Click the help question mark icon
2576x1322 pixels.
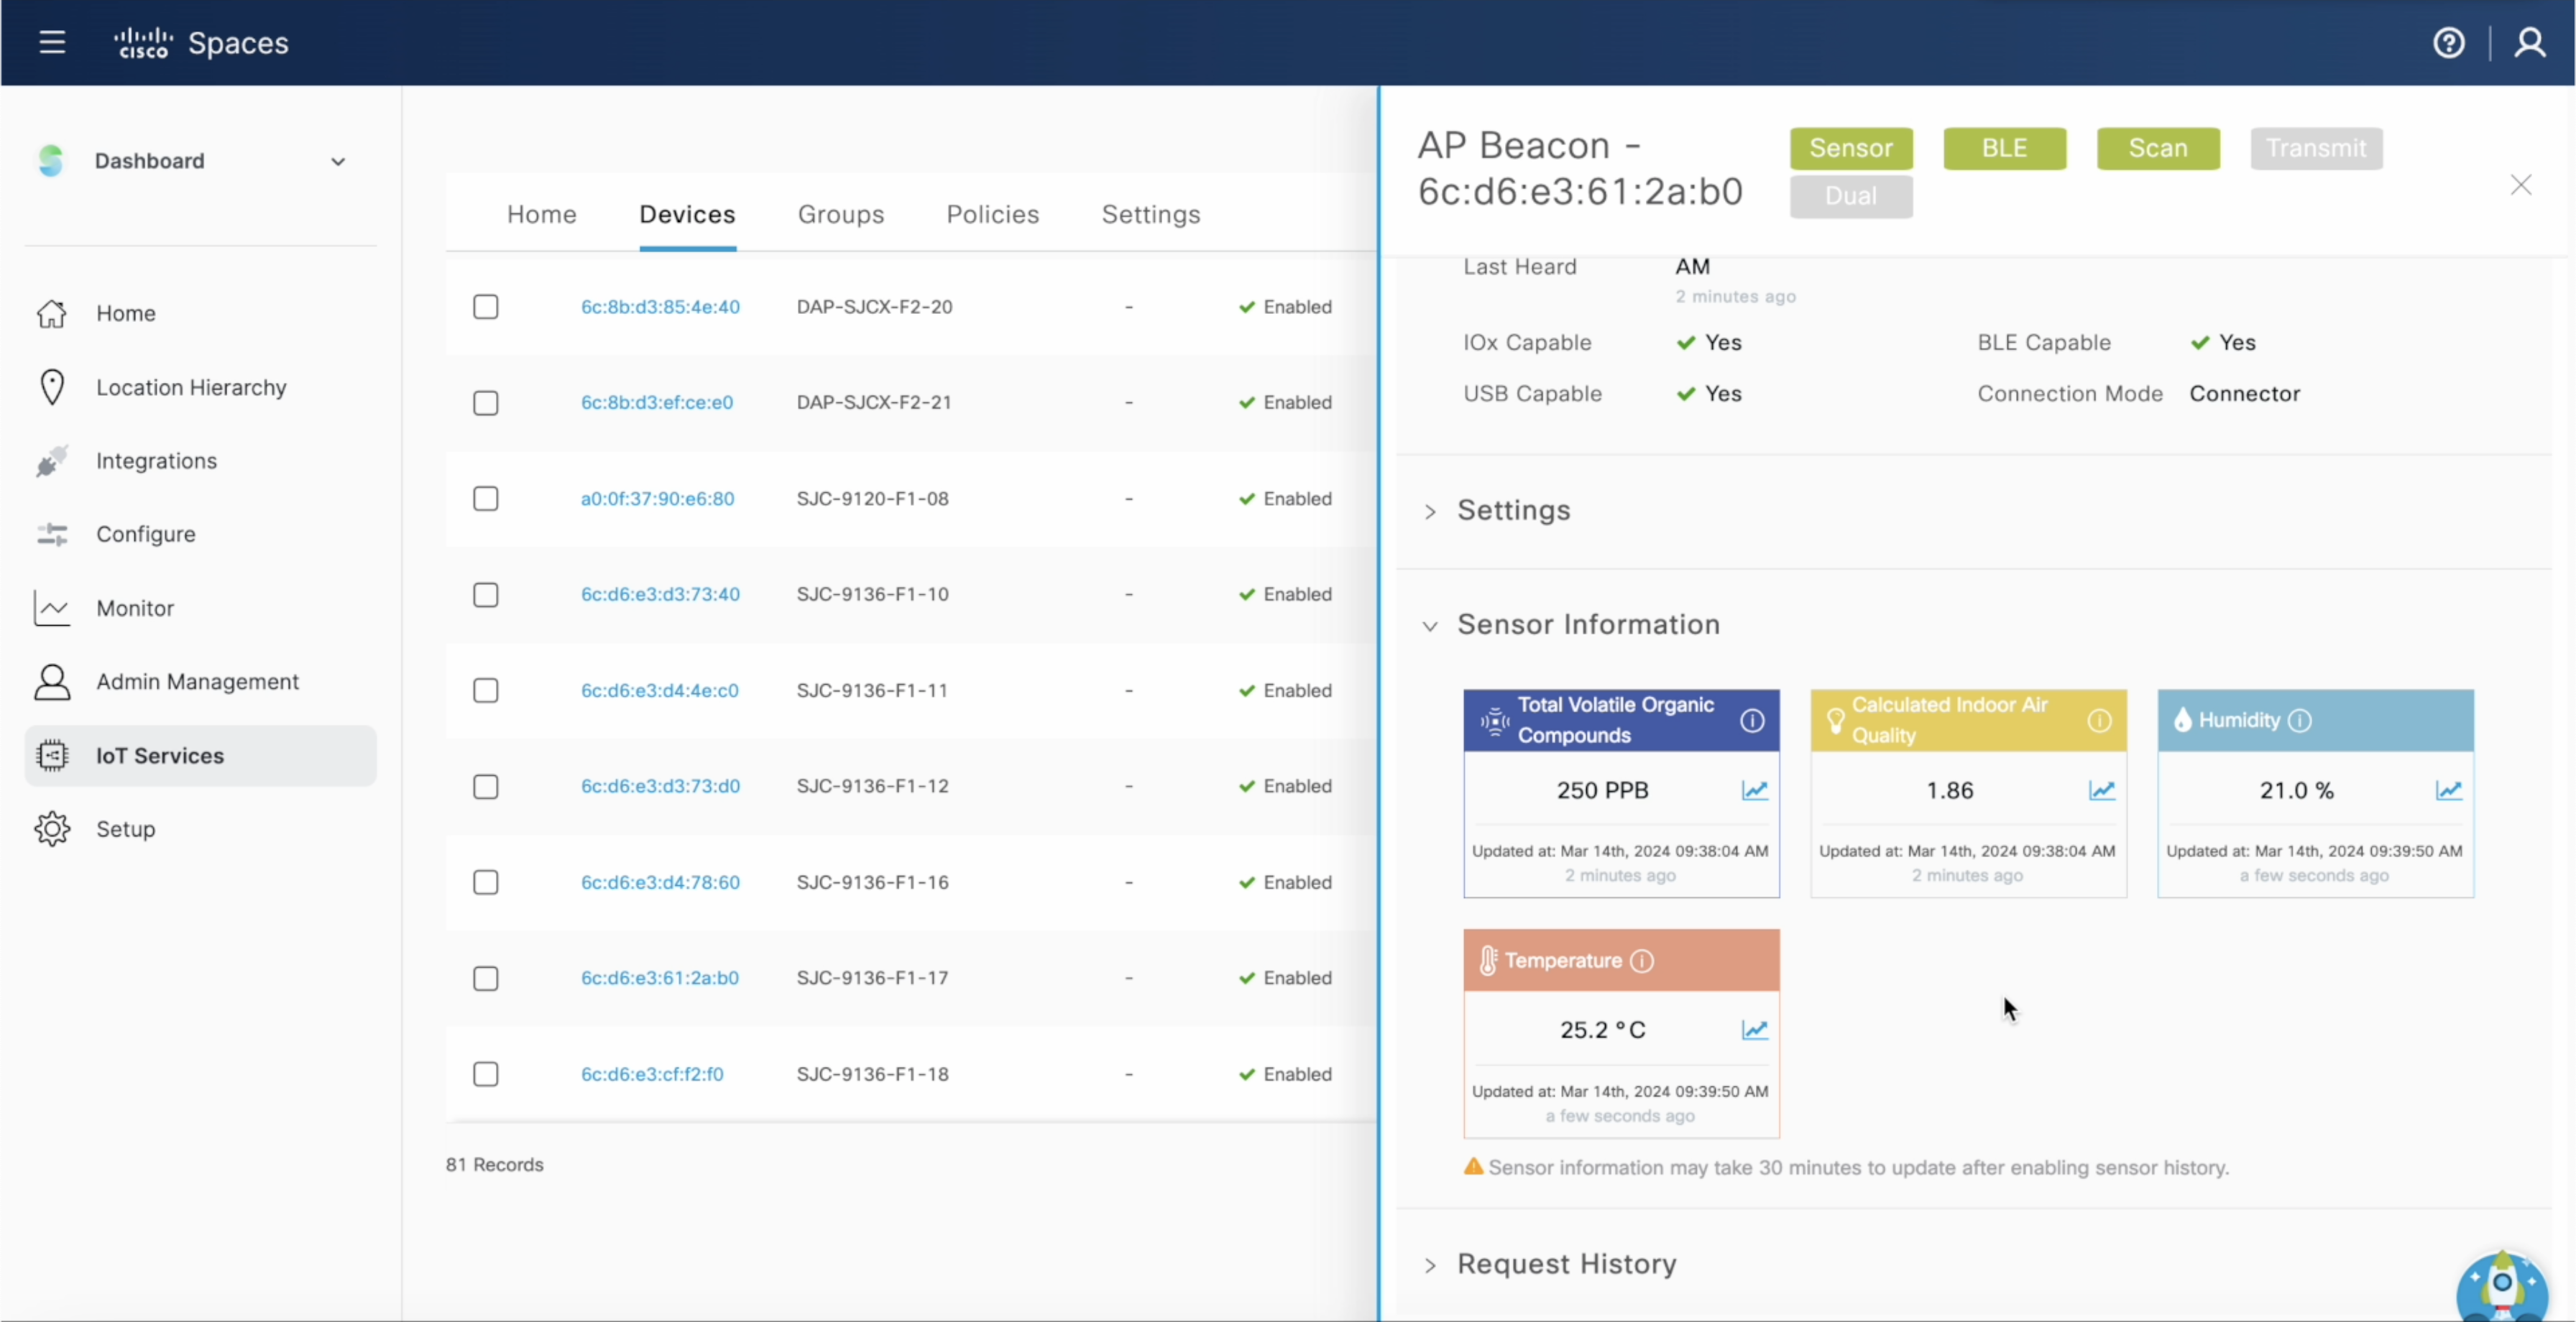(2448, 43)
